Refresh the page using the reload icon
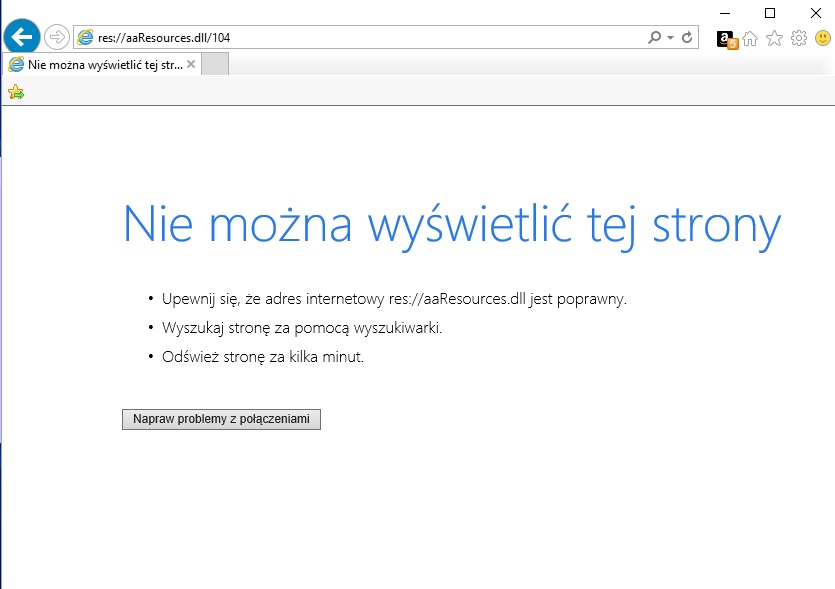835x589 pixels. coord(687,37)
